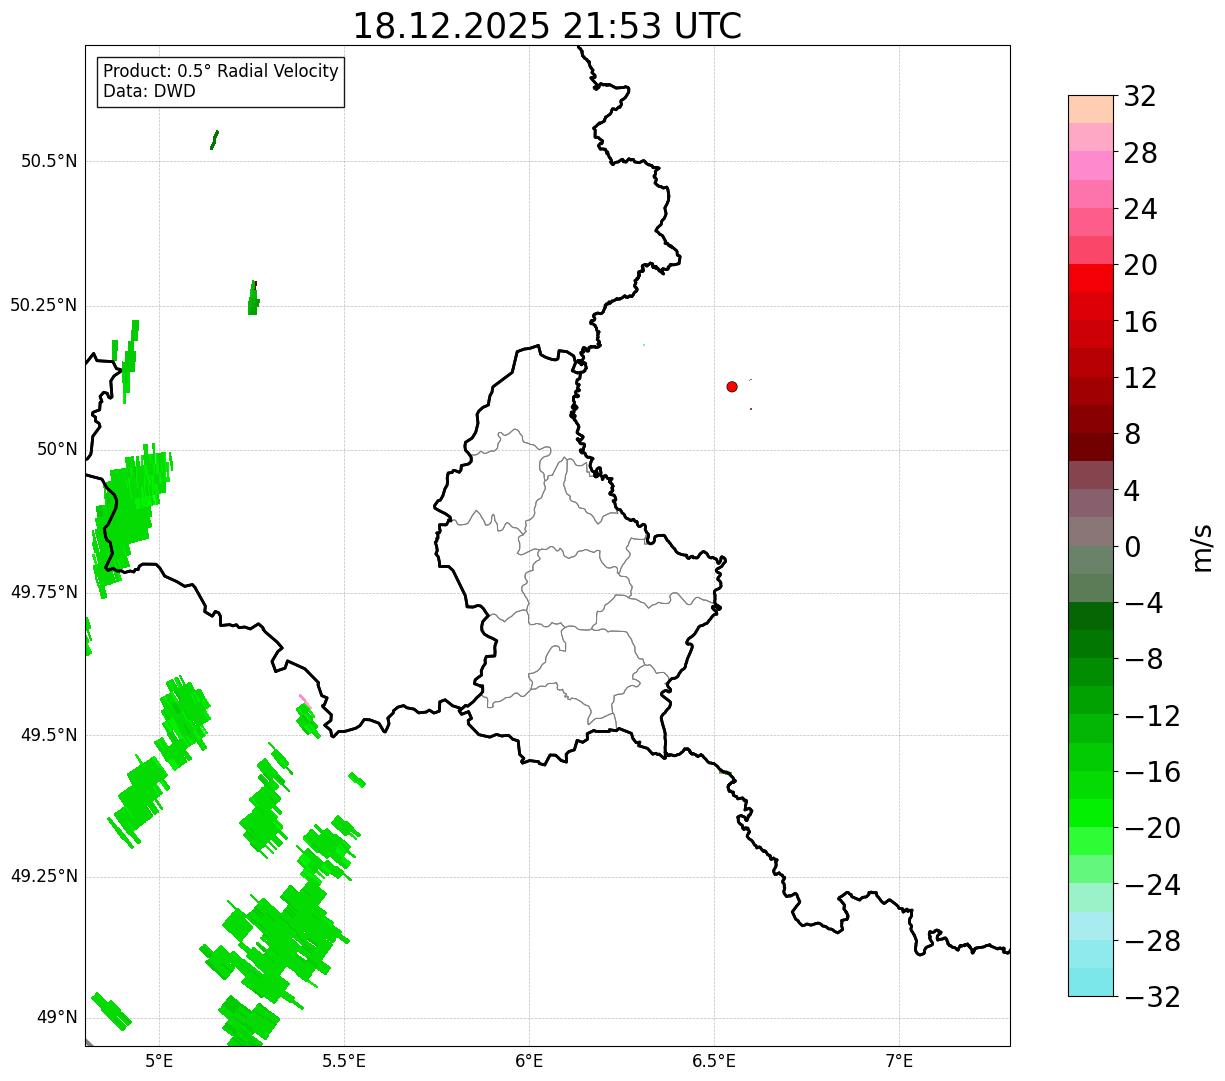Click the colorbar value 4
The width and height of the screenshot is (1225, 1081).
tap(1132, 491)
